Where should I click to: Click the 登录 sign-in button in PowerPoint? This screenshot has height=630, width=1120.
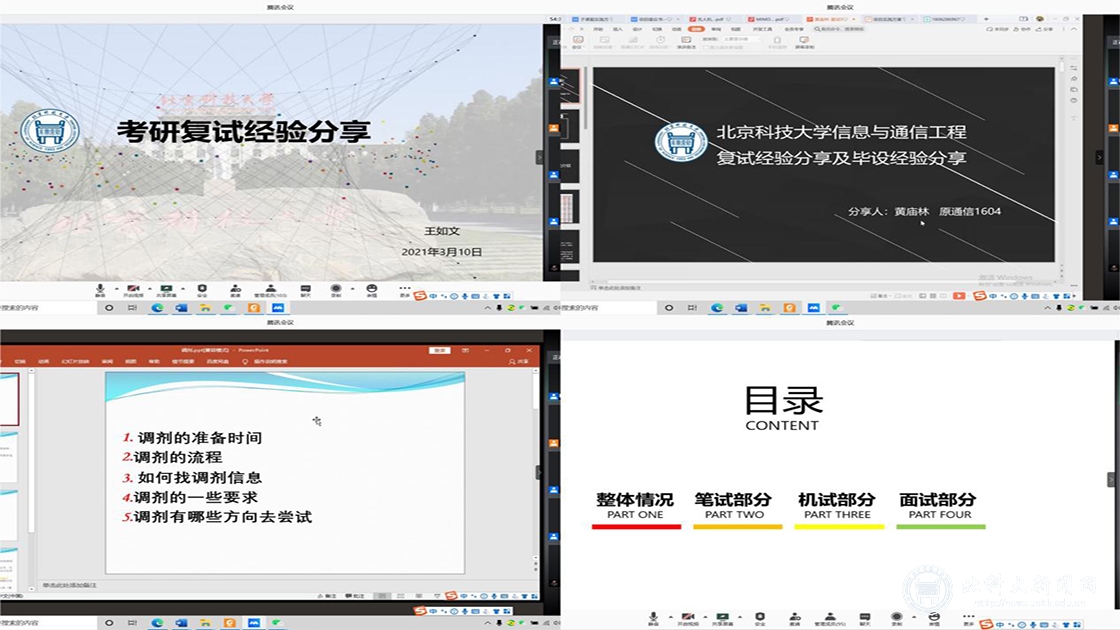439,350
